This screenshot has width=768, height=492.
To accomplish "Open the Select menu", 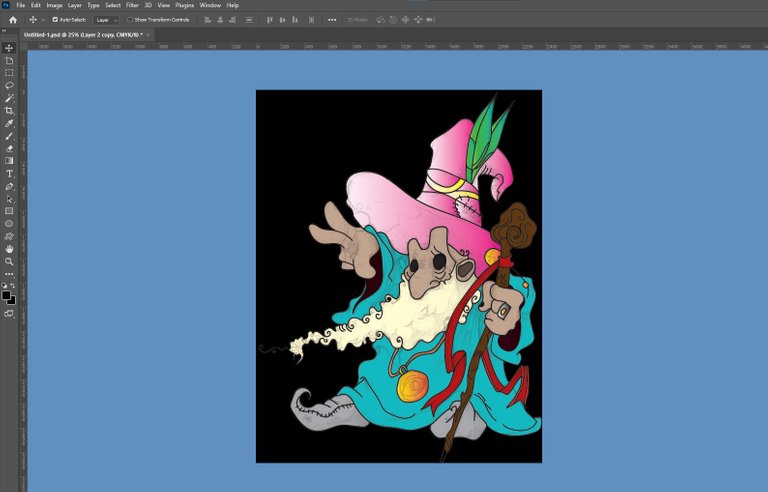I will [x=113, y=5].
